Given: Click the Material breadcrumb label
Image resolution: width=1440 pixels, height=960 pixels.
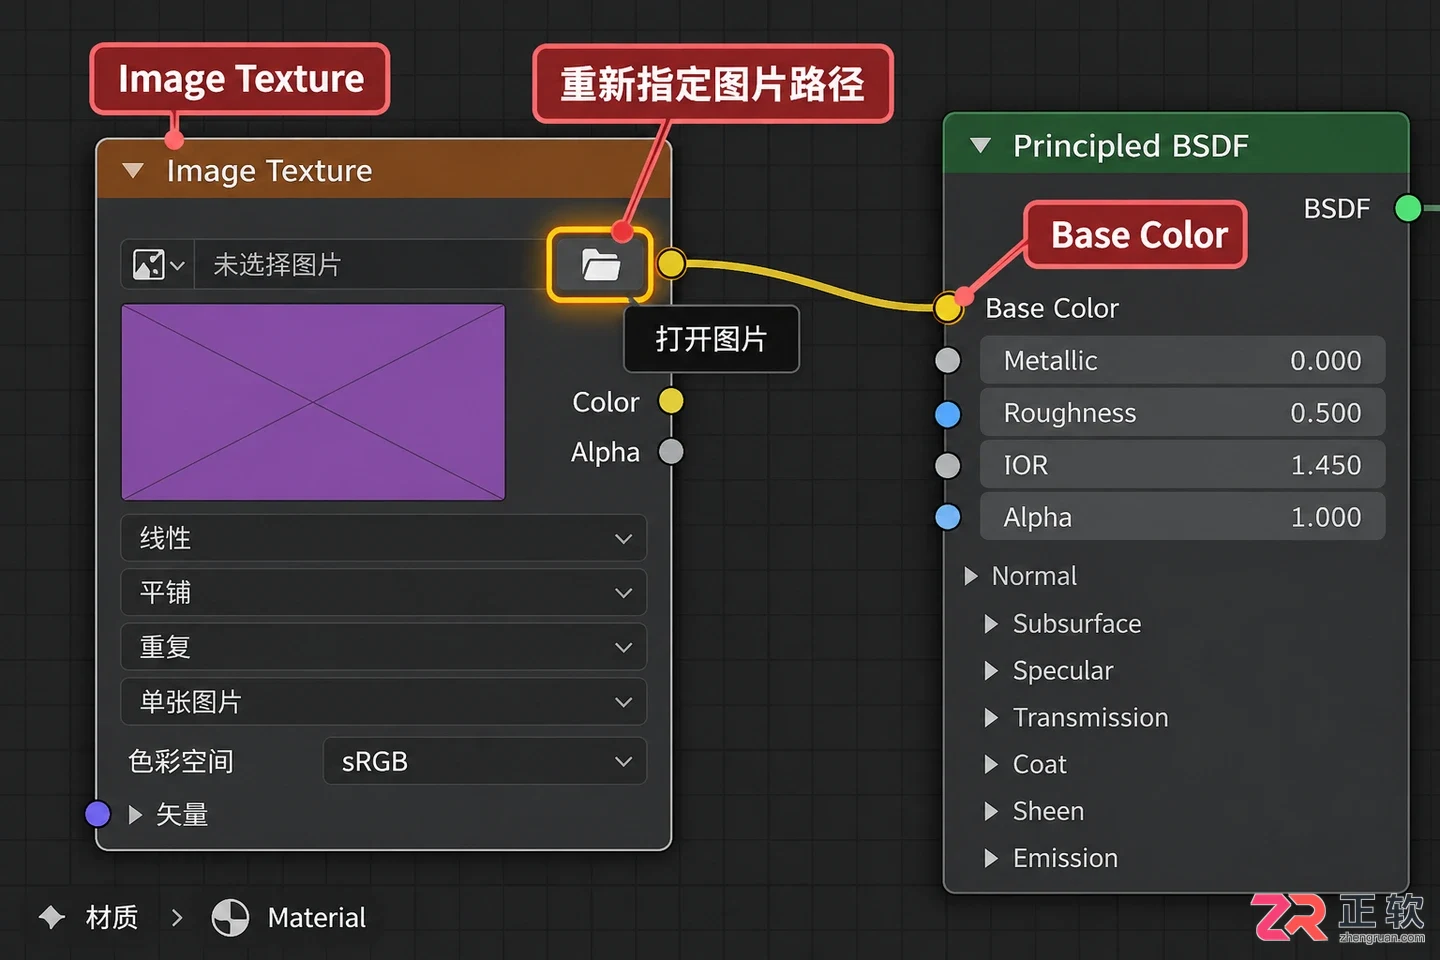Looking at the screenshot, I should (x=317, y=918).
